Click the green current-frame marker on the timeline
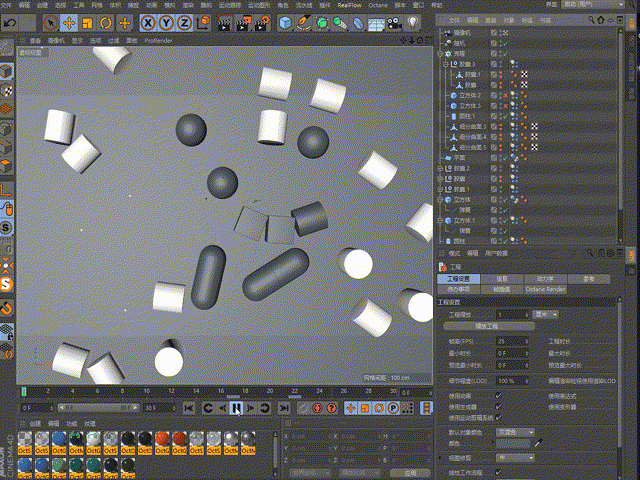Viewport: 640px width, 480px height. click(24, 392)
